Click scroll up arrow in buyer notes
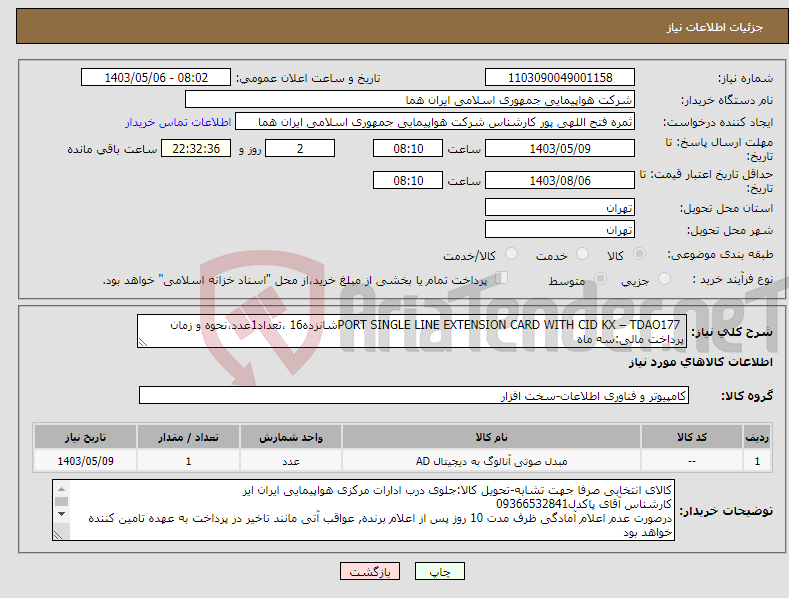 (x=61, y=489)
